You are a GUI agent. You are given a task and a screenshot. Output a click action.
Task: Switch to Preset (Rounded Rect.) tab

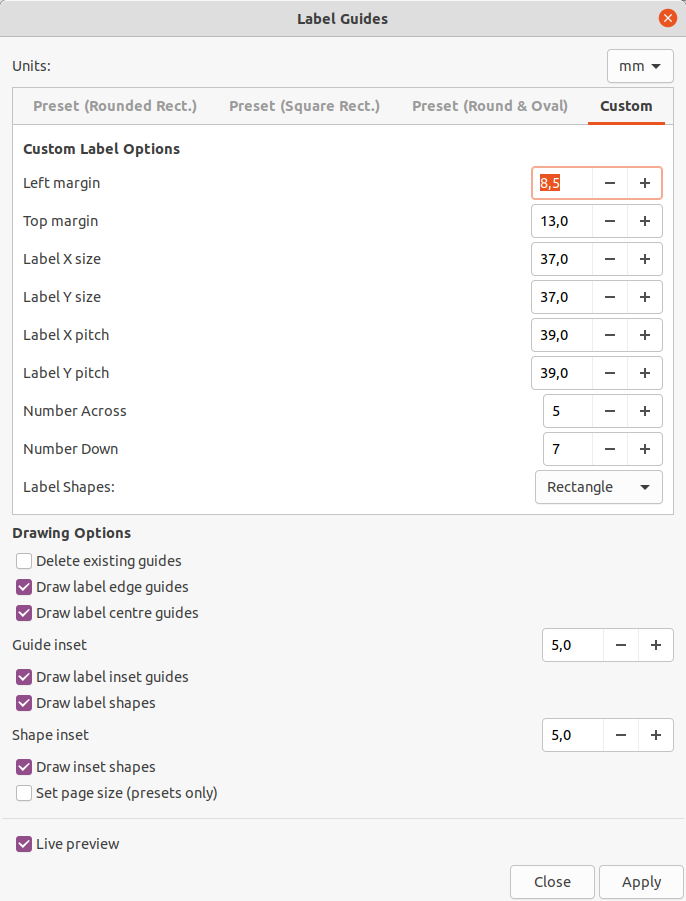coord(115,106)
